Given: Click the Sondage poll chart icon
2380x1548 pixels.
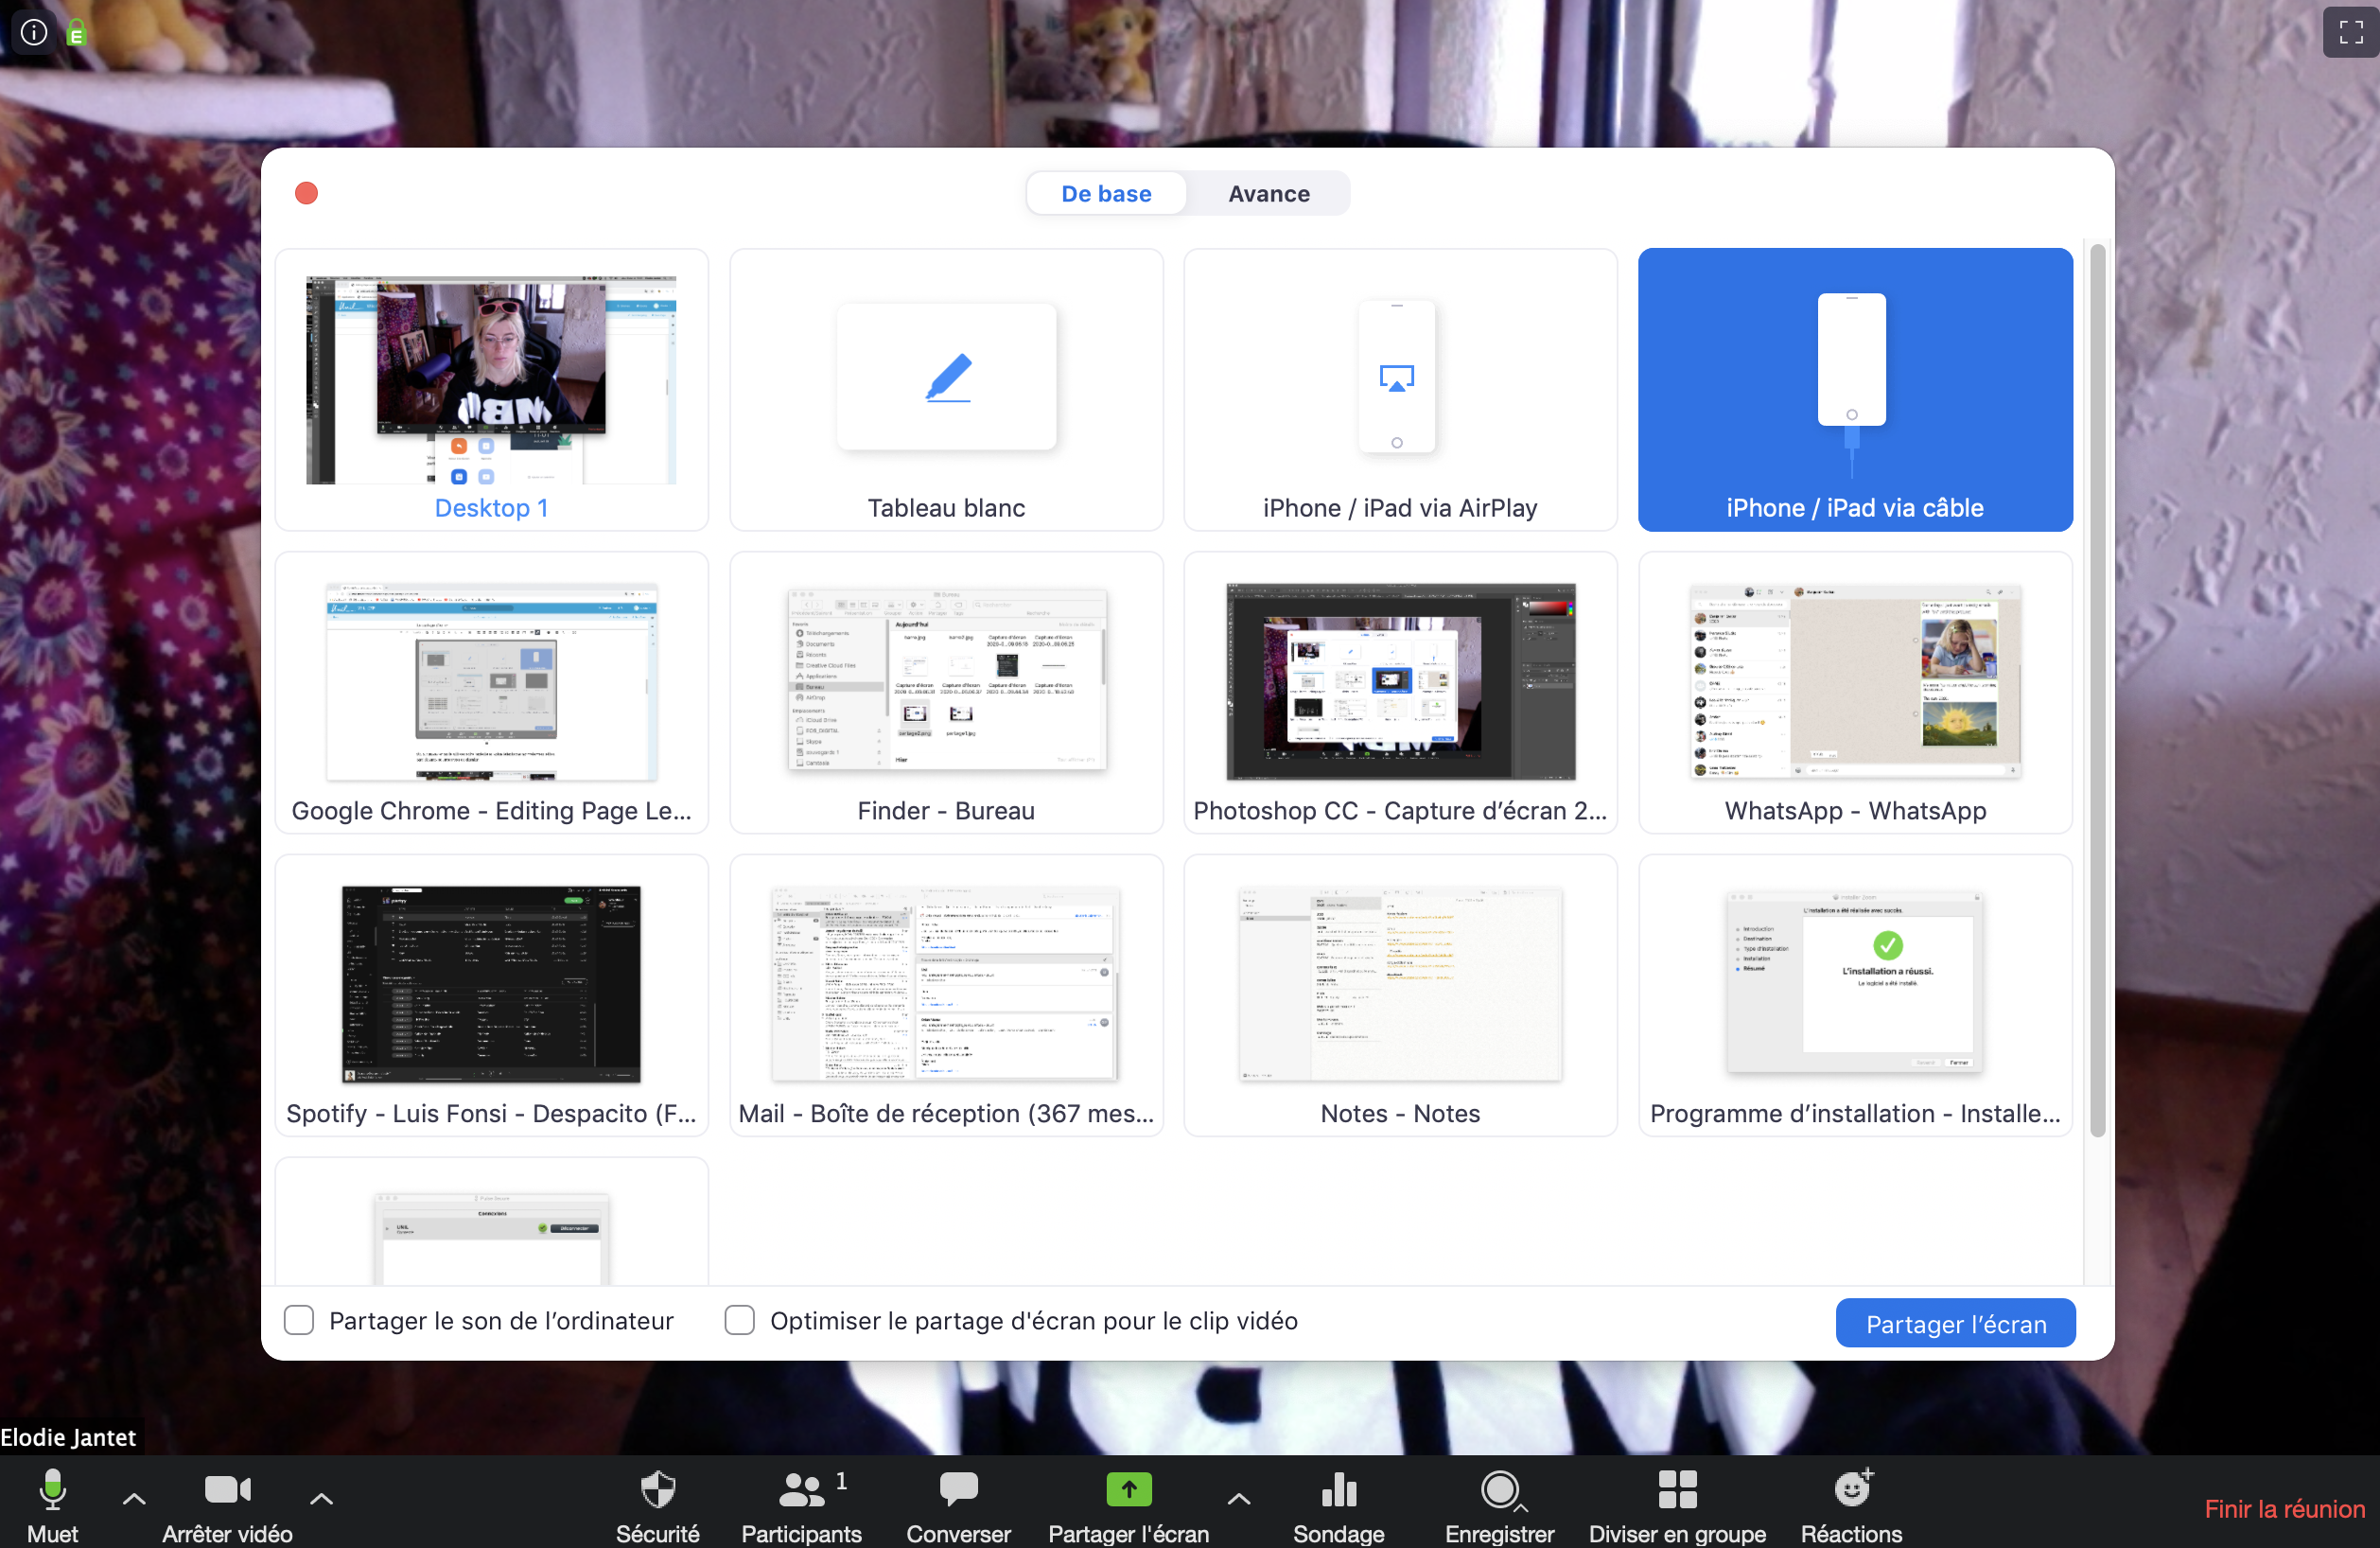Looking at the screenshot, I should tap(1338, 1490).
